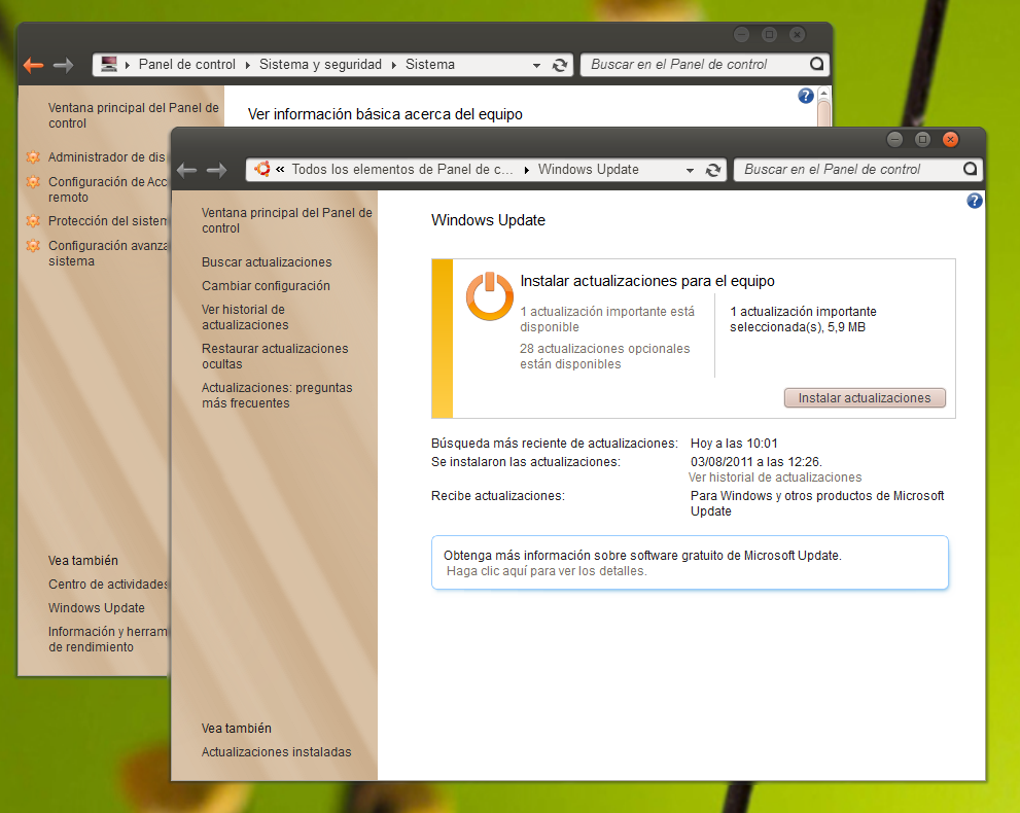The height and width of the screenshot is (813, 1020).
Task: Open Restaurar actualizaciones ocultas link
Action: (275, 356)
